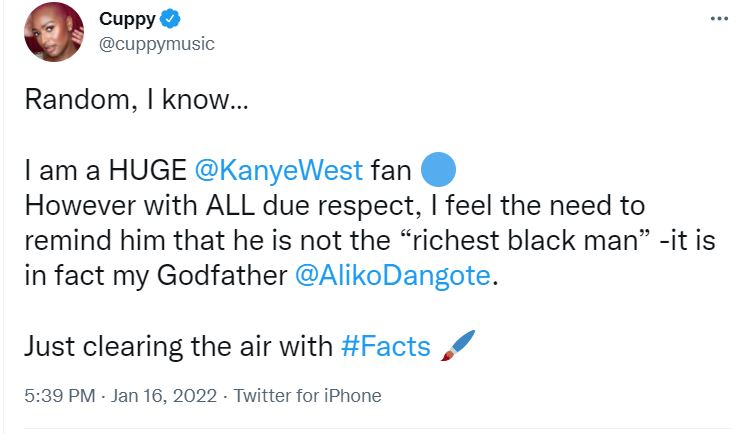Open the Cuppy display name profile link
The image size is (747, 434).
point(126,21)
